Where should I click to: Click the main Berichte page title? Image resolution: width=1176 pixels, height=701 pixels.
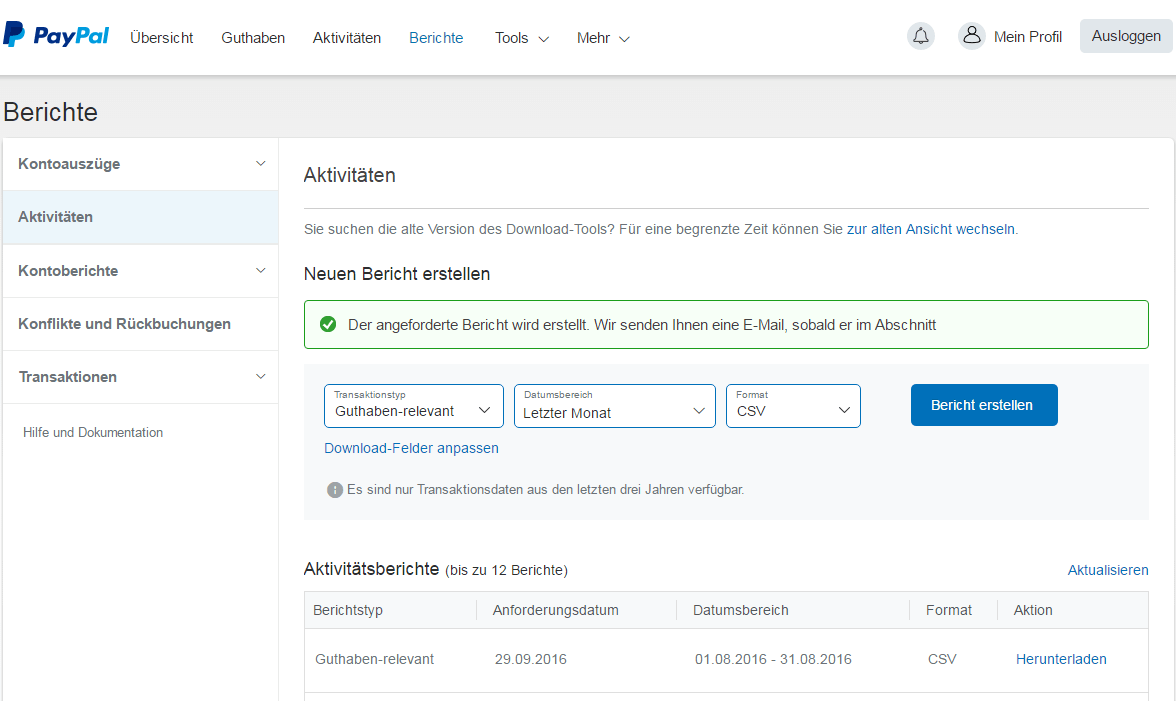(50, 112)
